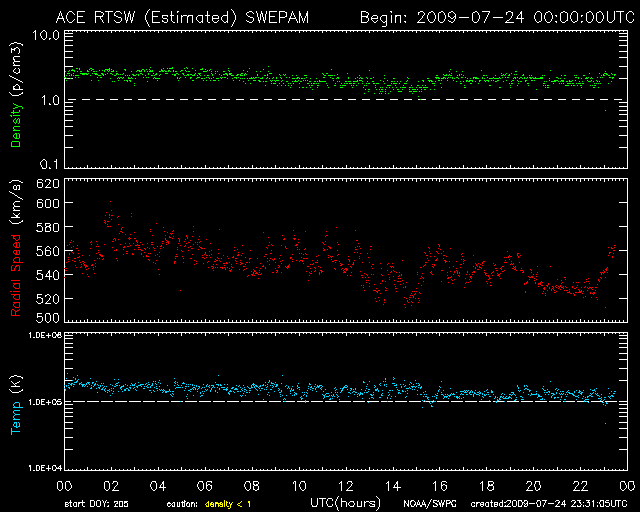The width and height of the screenshot is (640, 512).
Task: Click the "20" hour label on the time axis
Action: point(533,486)
